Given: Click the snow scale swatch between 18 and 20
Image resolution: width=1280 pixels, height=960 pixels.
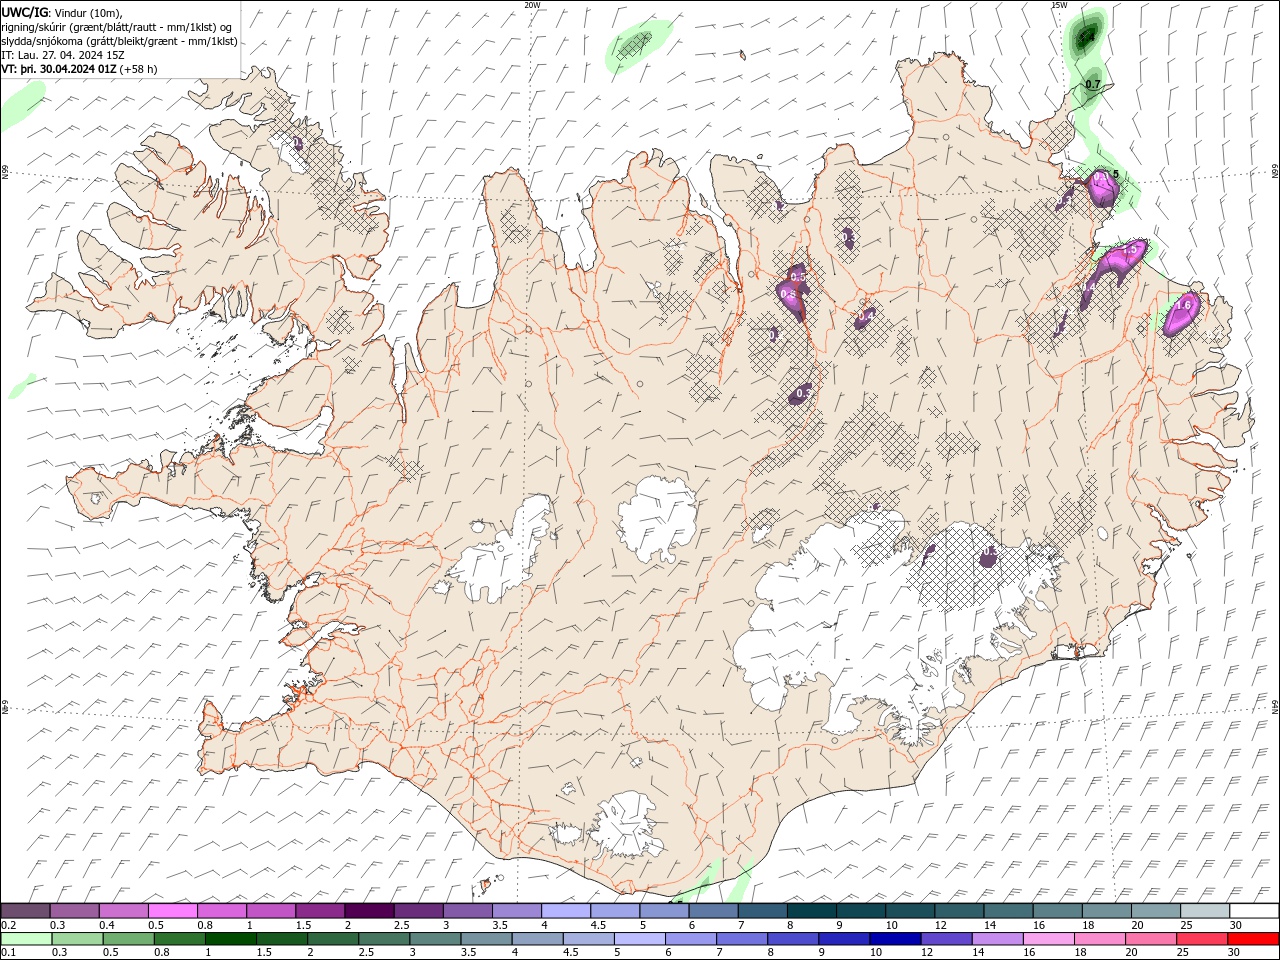Looking at the screenshot, I should [1107, 911].
